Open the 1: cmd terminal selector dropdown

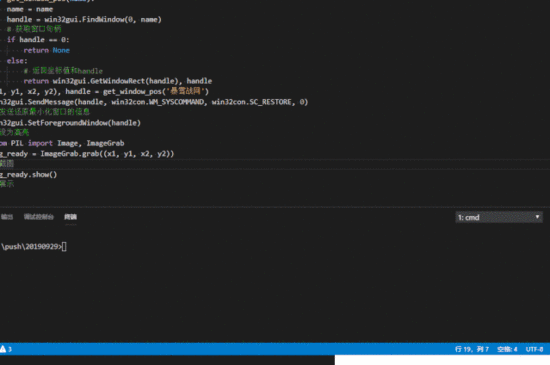tap(498, 217)
